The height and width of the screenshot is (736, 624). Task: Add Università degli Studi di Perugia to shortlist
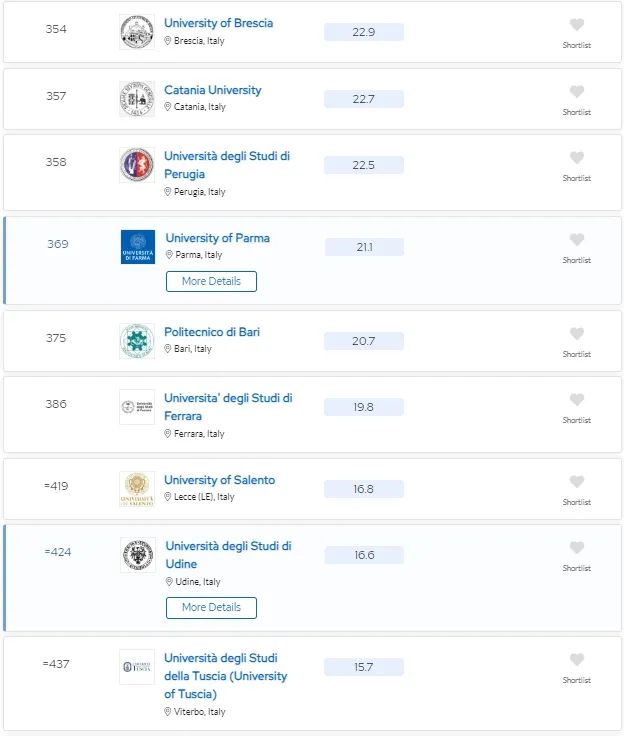coord(577,158)
